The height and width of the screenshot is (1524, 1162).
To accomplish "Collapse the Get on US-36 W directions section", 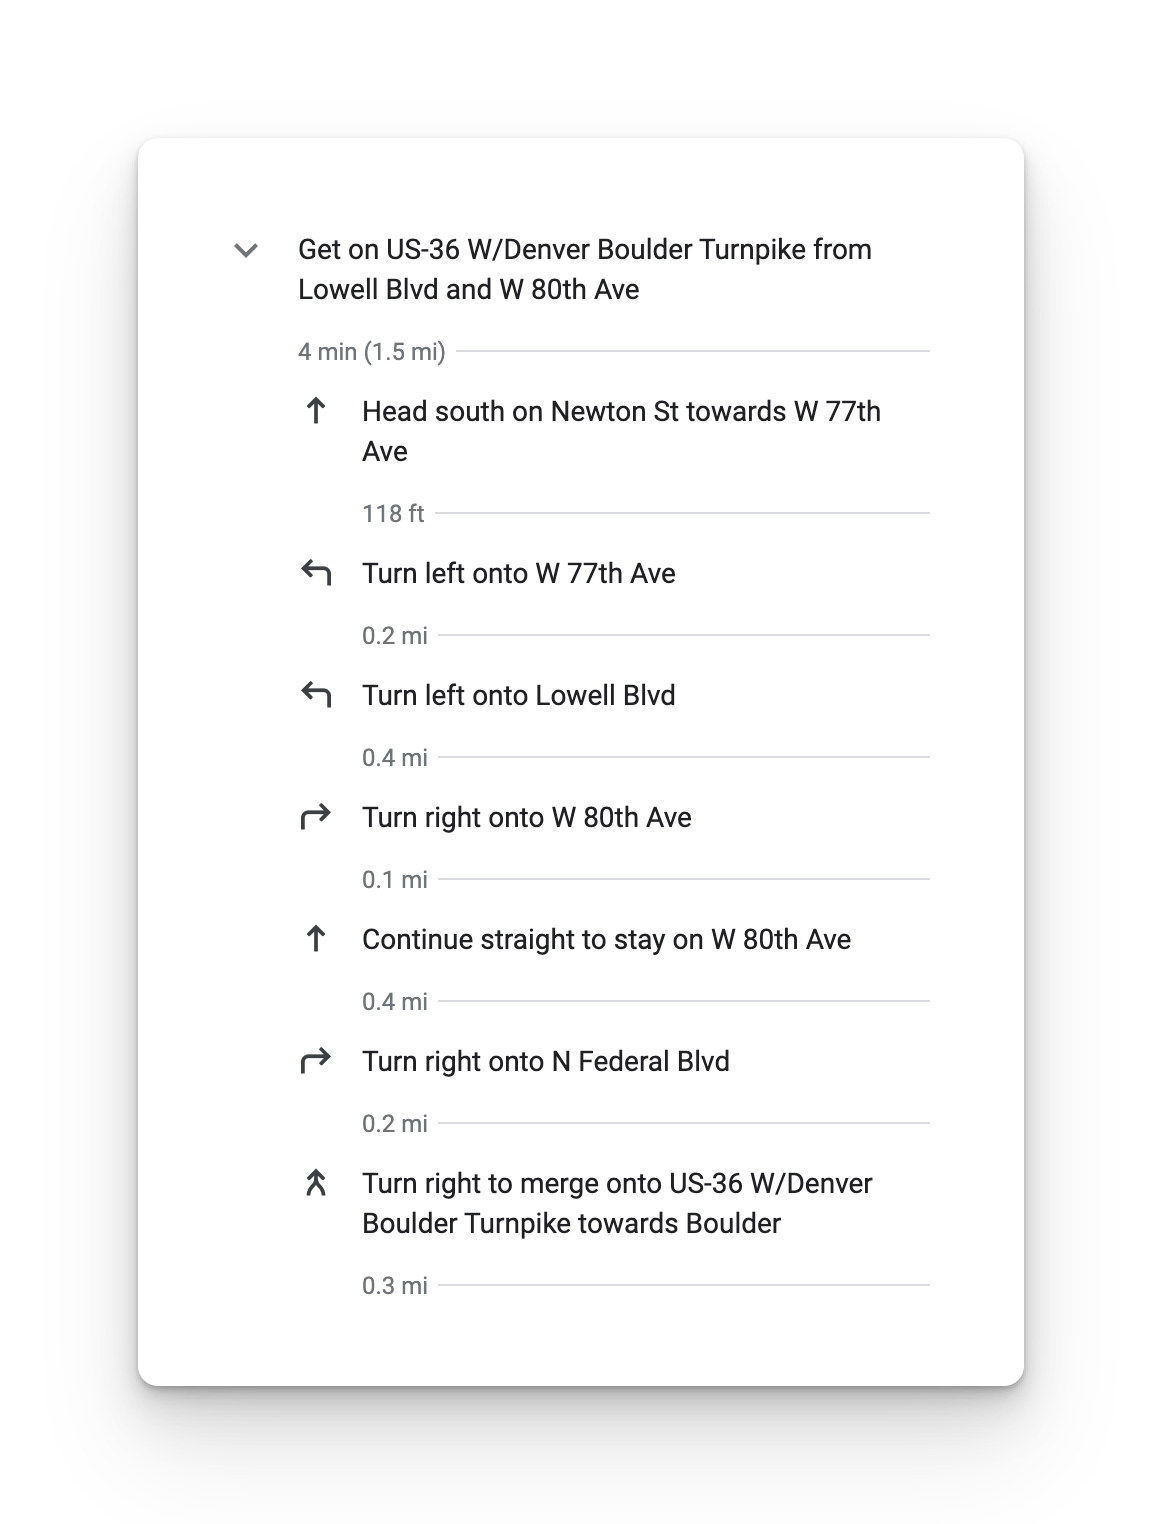I will coord(246,250).
